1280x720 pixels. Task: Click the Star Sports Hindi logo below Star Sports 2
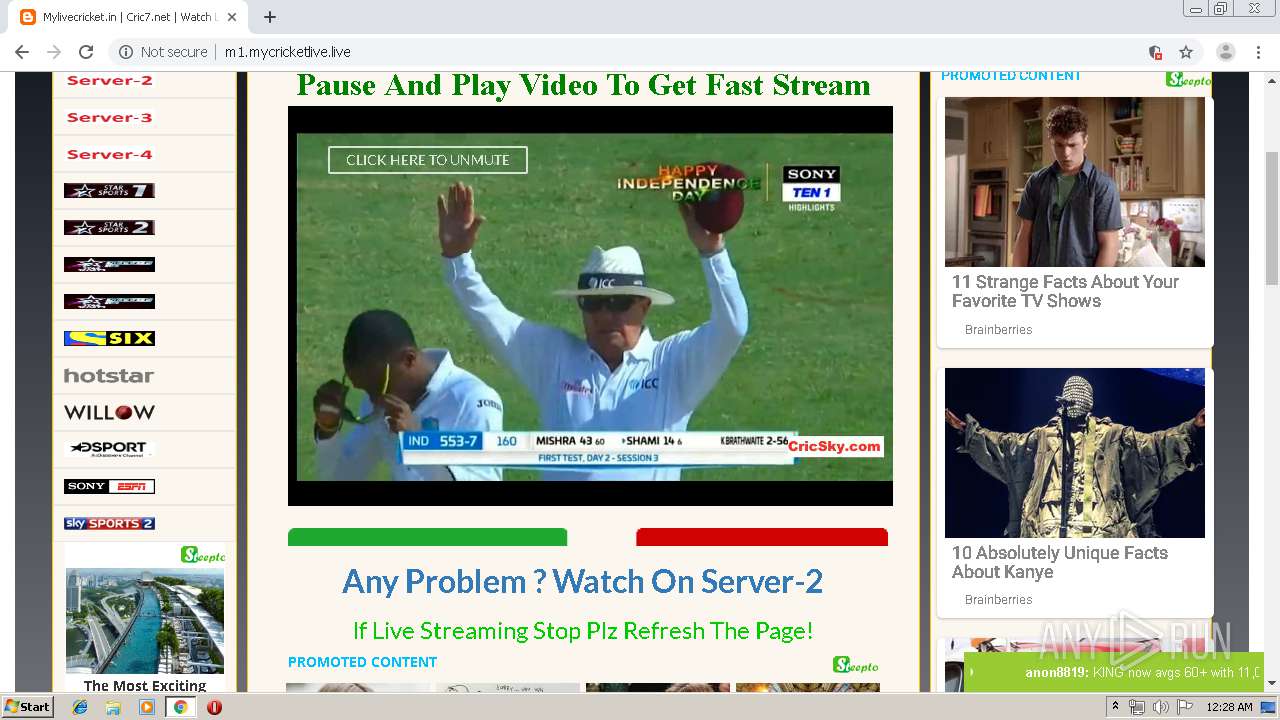pyautogui.click(x=109, y=264)
